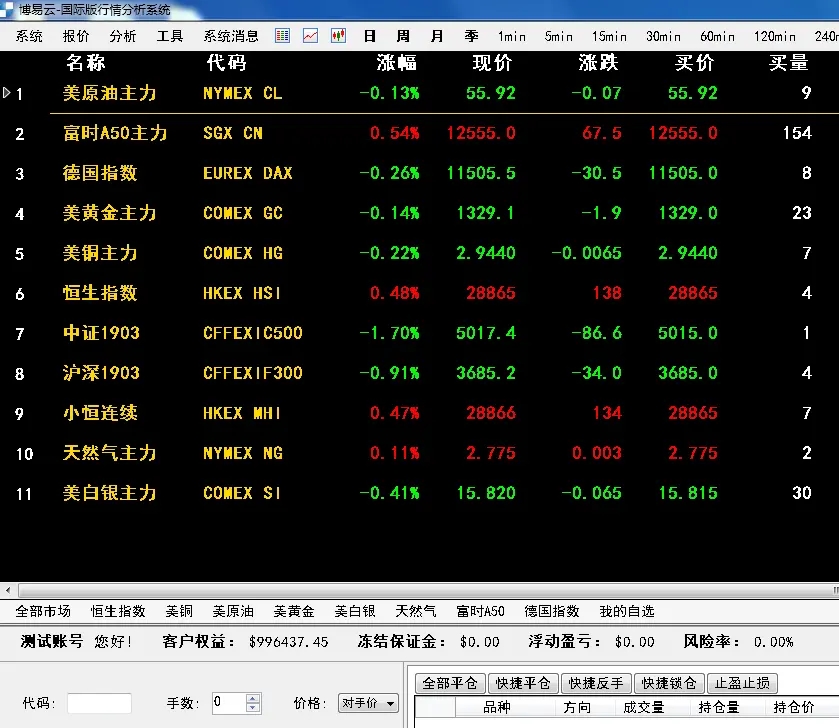Image resolution: width=839 pixels, height=728 pixels.
Task: Select the 小恒连续 row
Action: pos(420,412)
